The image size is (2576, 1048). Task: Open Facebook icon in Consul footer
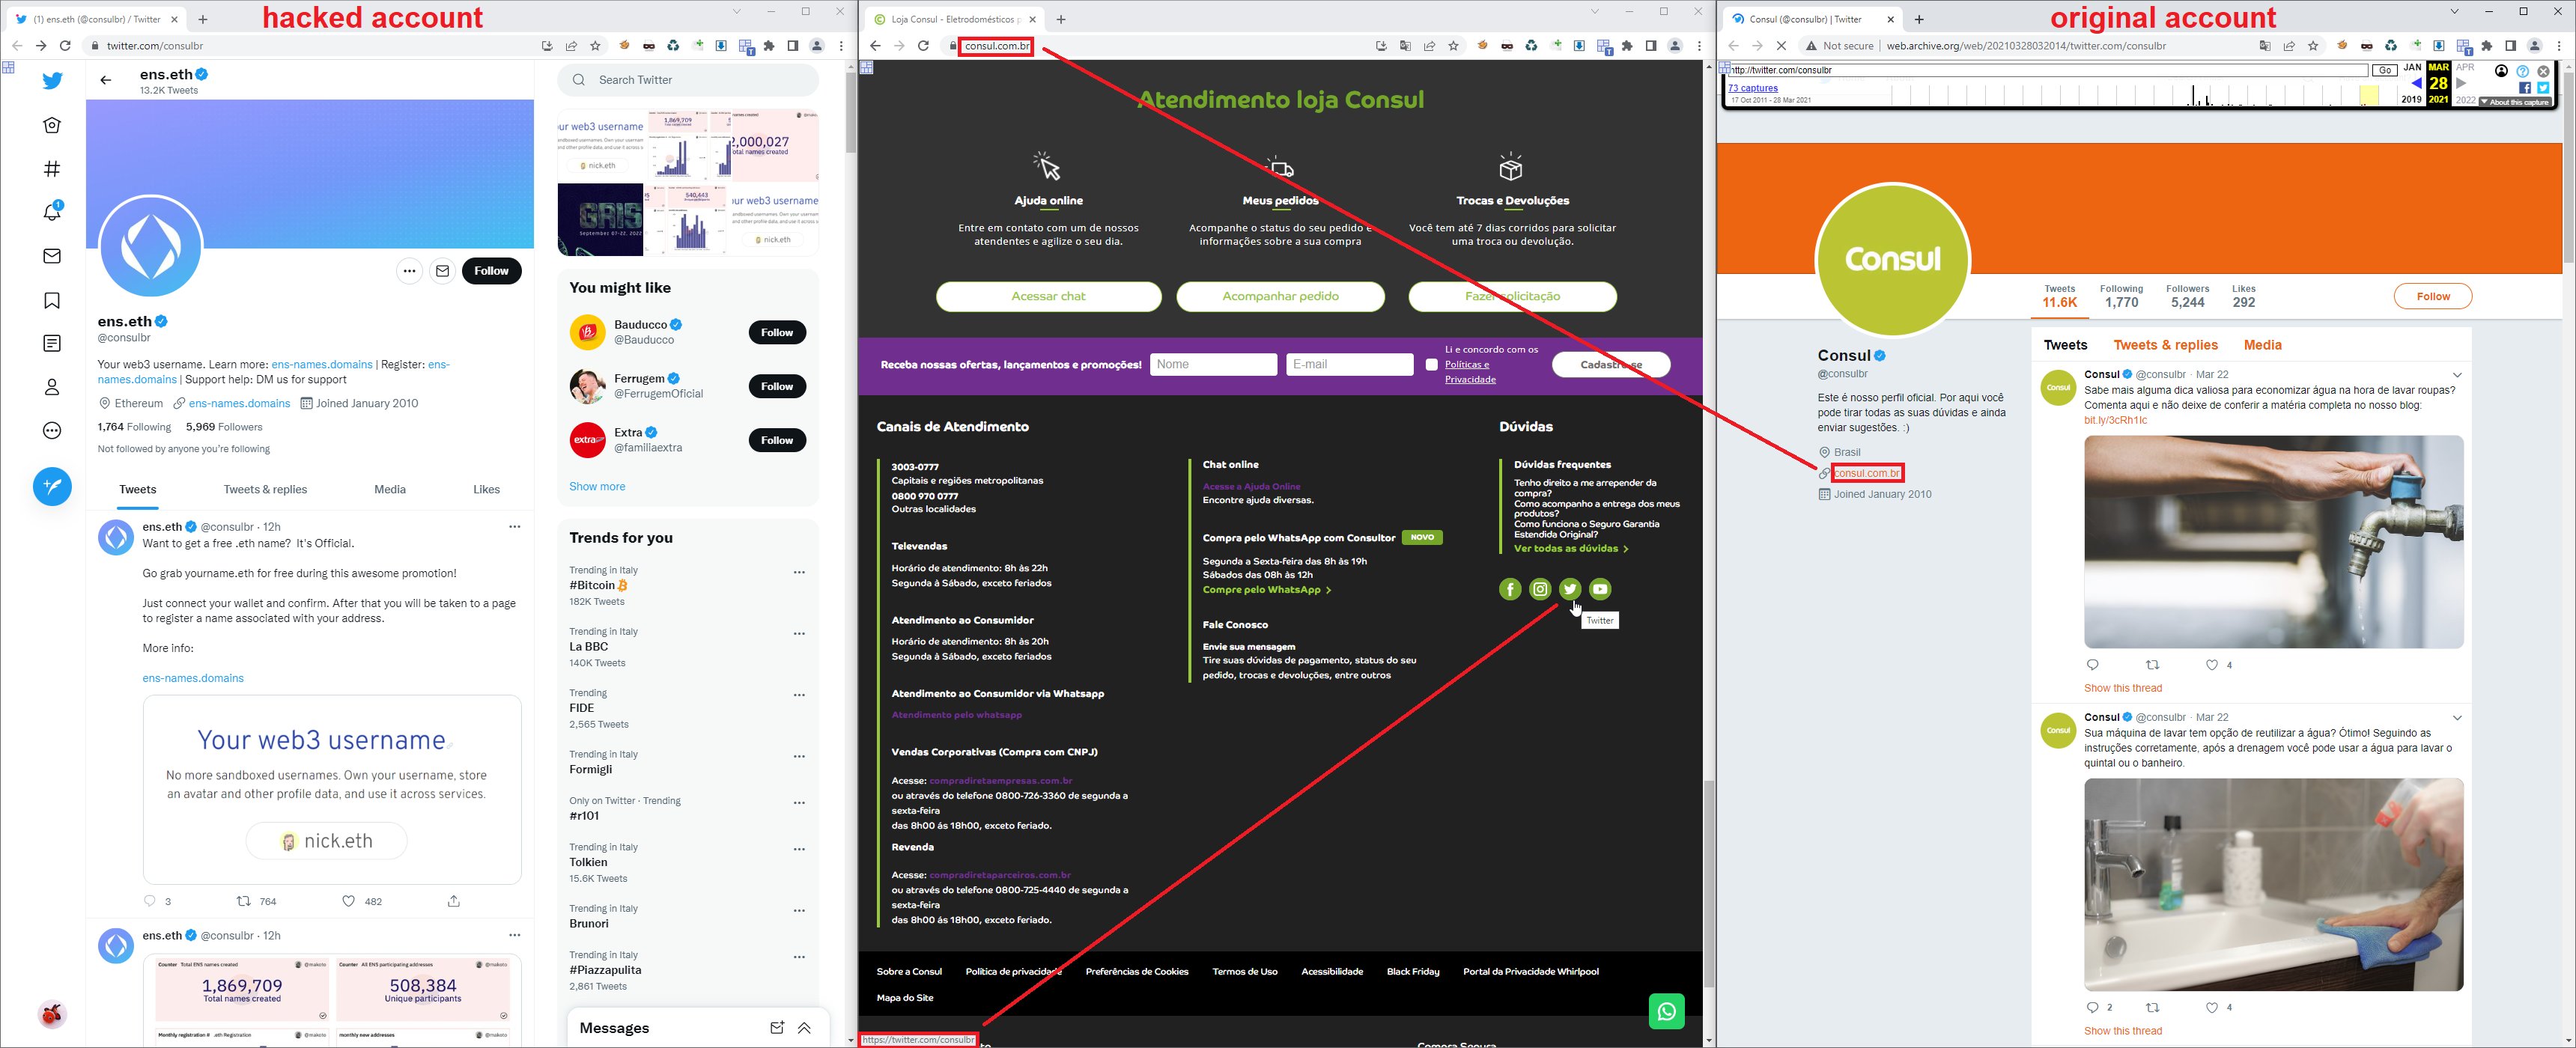tap(1510, 589)
